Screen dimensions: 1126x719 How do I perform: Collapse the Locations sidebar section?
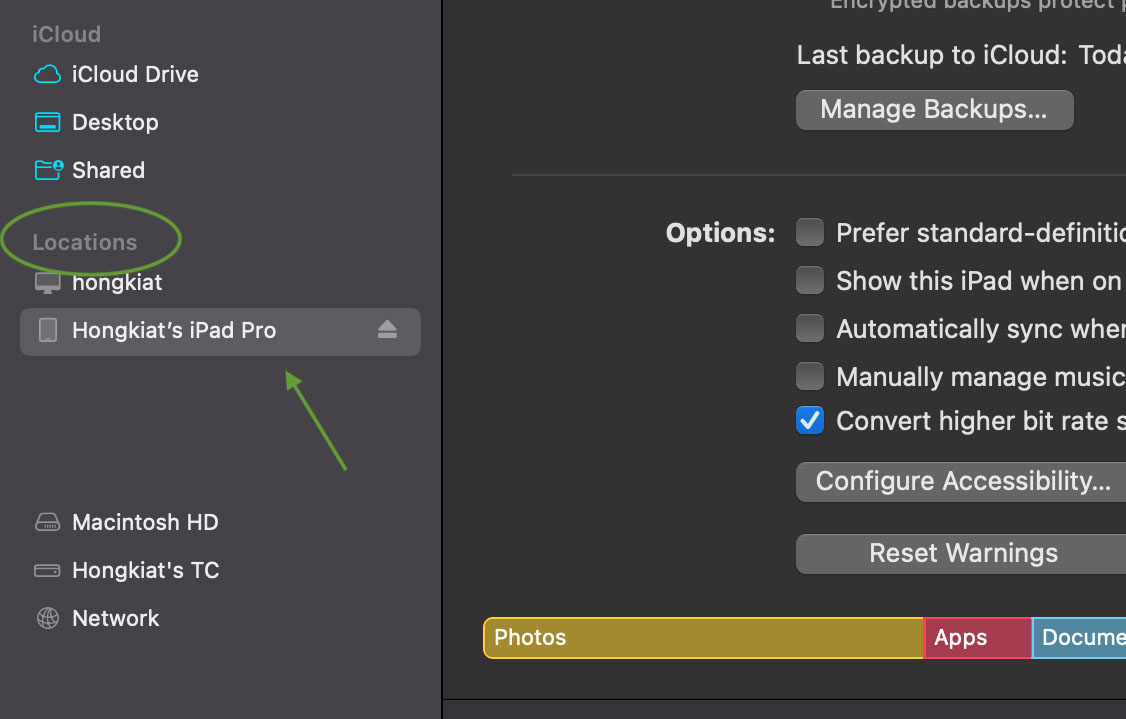85,242
